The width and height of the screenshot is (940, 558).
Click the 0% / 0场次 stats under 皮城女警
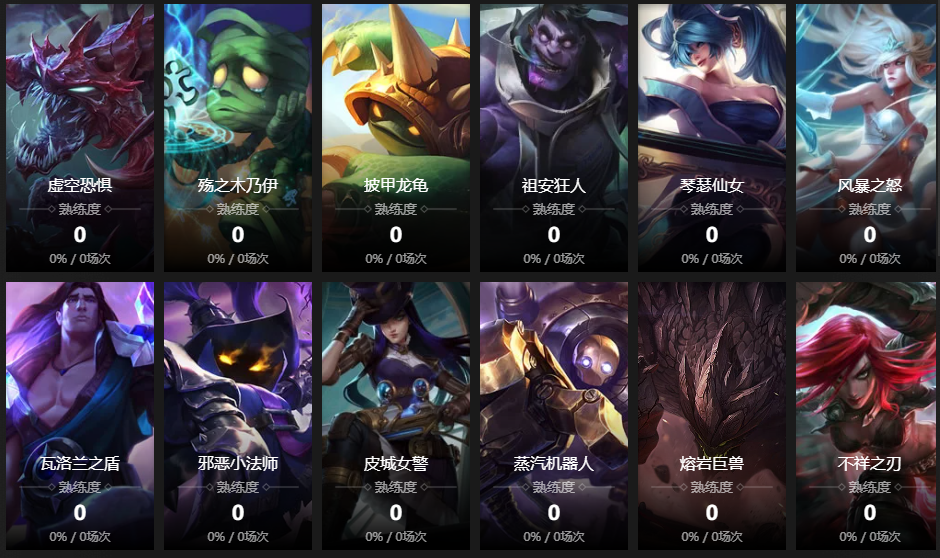click(x=396, y=536)
